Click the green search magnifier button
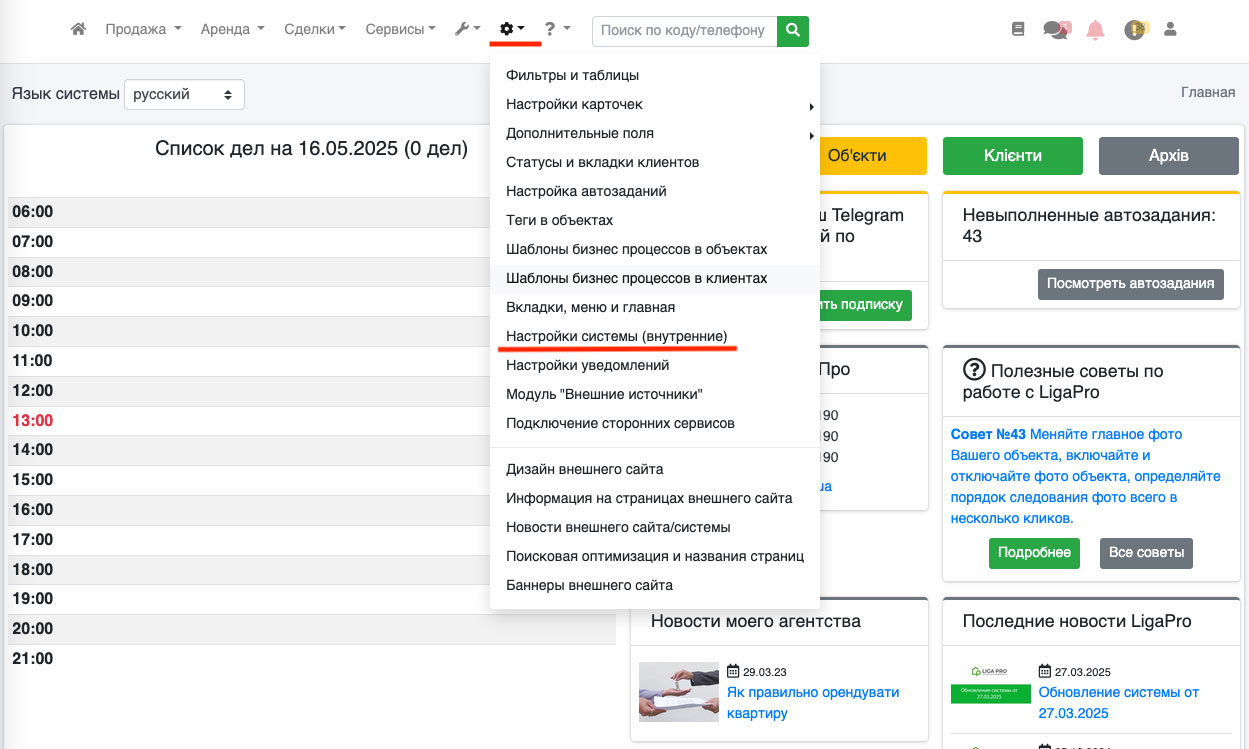Viewport: 1249px width, 749px height. pos(793,31)
